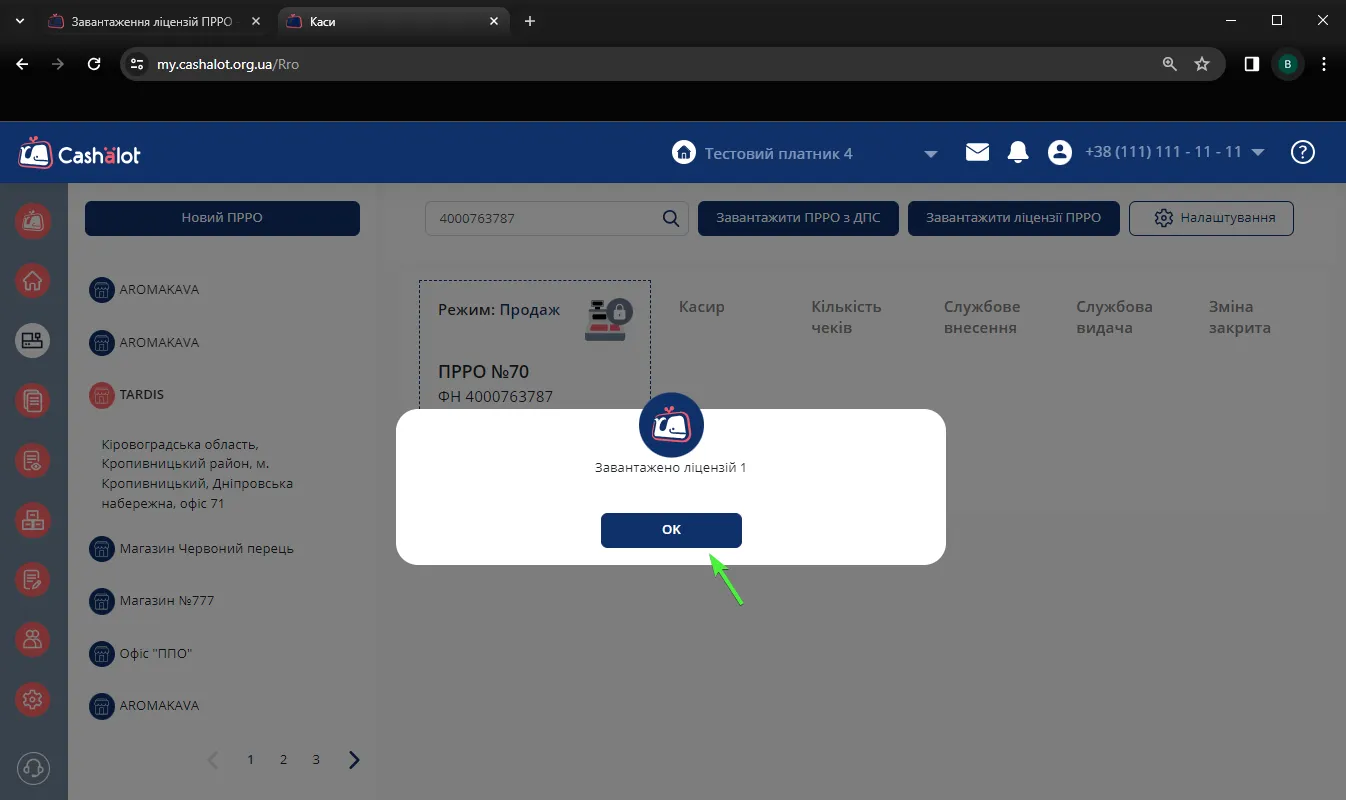
Task: Select Офіс "ППО" store
Action: [x=141, y=653]
